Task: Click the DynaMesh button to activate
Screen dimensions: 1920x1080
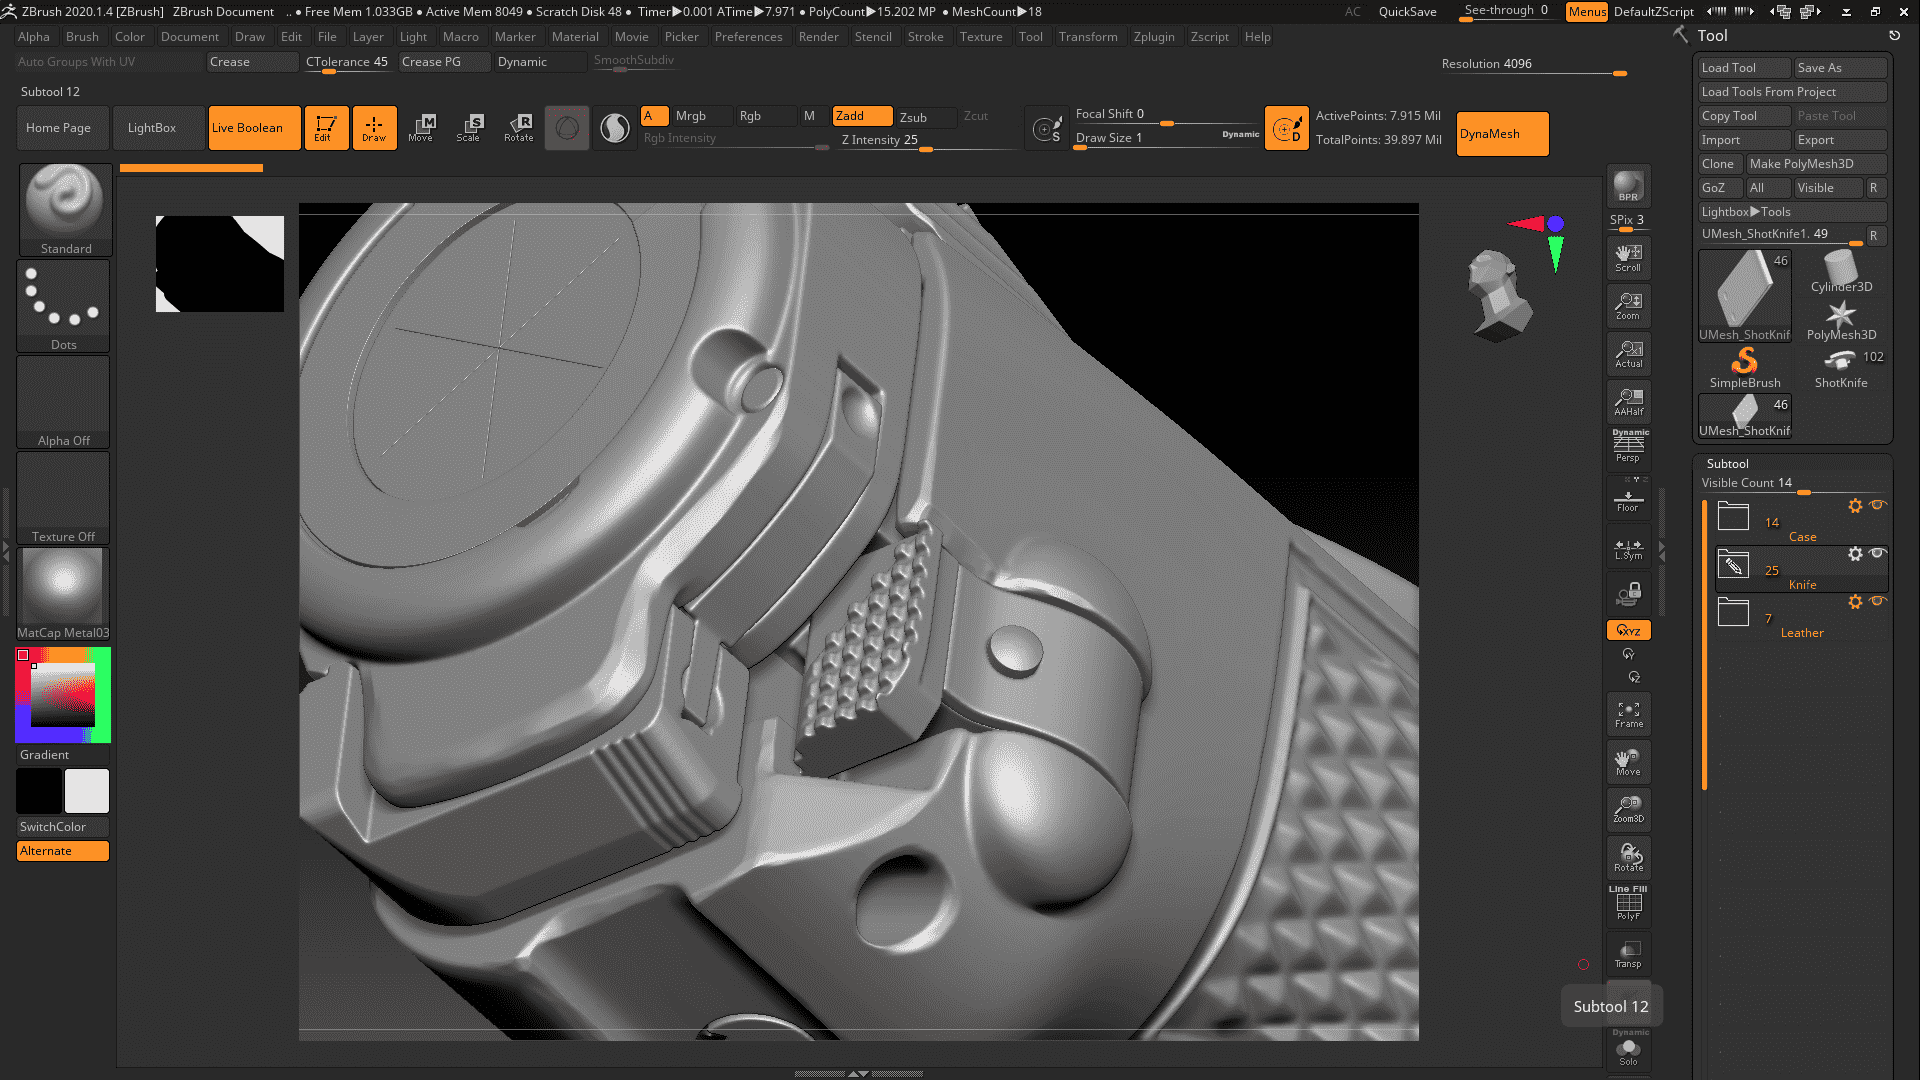Action: (1502, 133)
